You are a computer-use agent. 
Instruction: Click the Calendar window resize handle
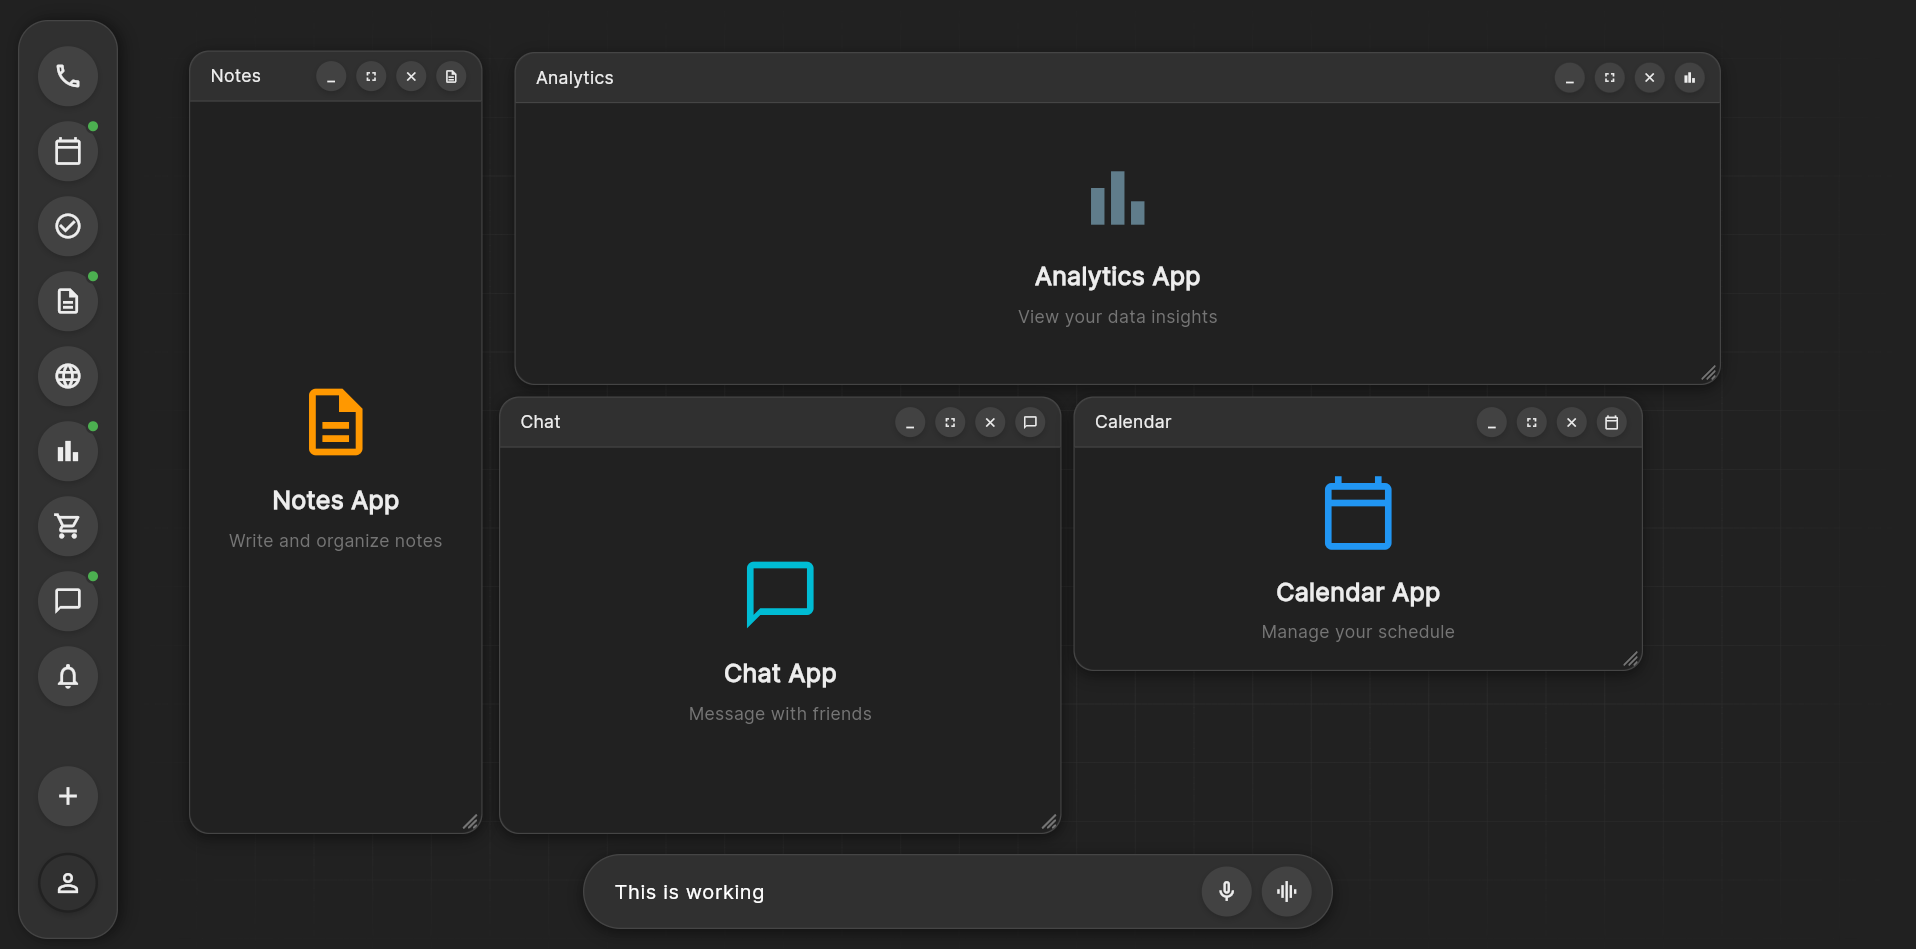point(1631,659)
